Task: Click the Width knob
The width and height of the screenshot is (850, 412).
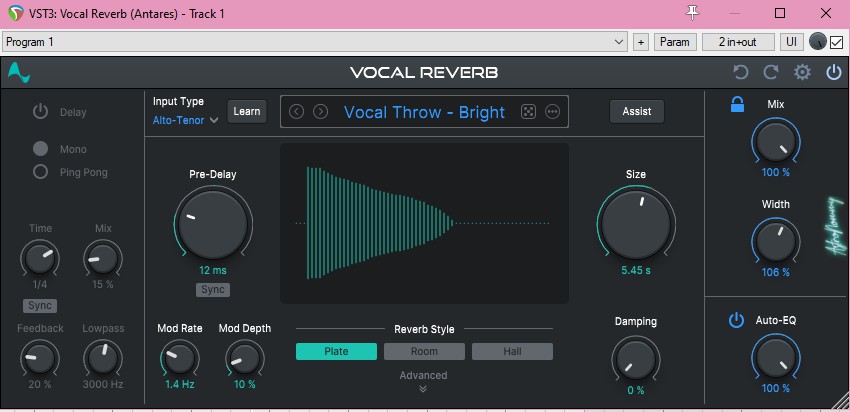Action: (776, 242)
